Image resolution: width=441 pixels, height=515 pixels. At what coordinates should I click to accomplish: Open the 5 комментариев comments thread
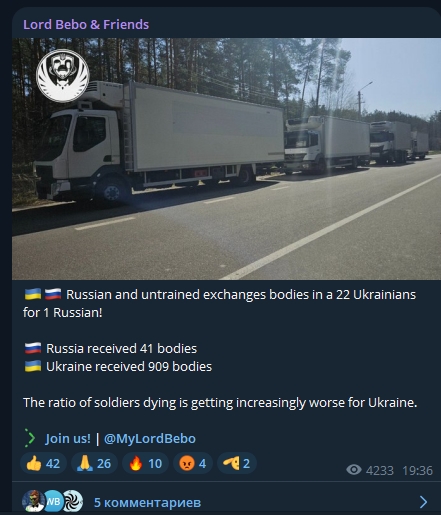point(147,502)
